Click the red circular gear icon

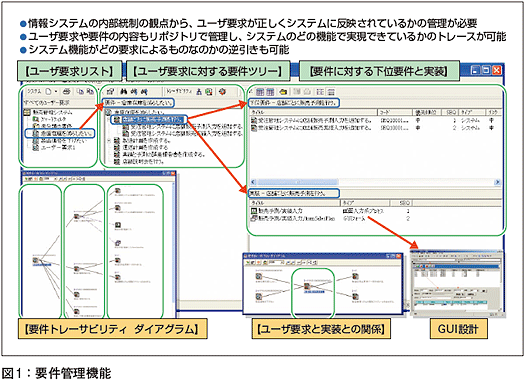tap(222, 91)
